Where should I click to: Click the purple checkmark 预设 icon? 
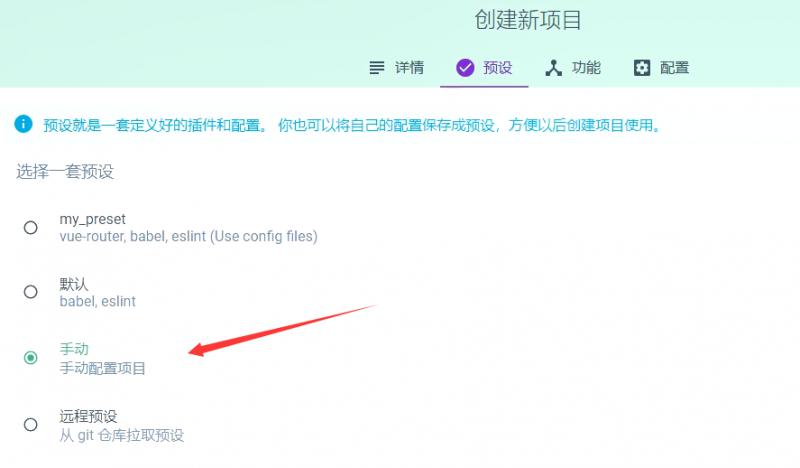tap(465, 67)
